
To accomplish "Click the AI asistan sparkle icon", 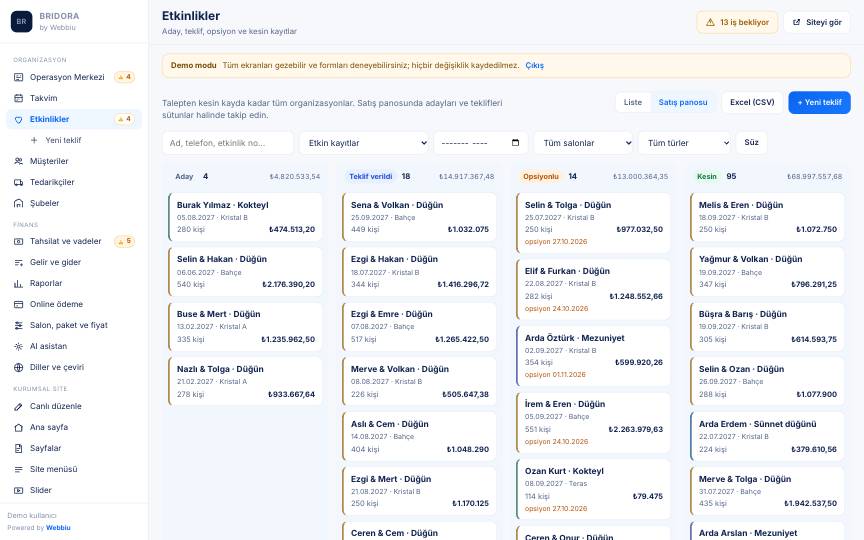I will (x=18, y=346).
